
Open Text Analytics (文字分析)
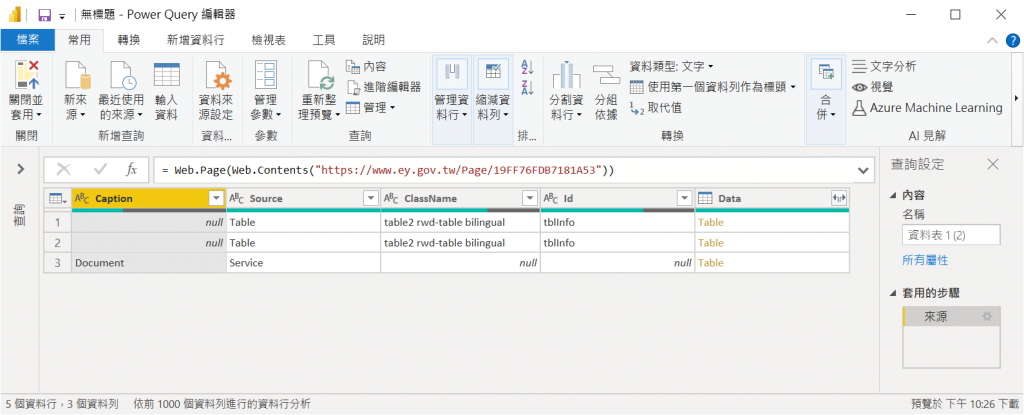[x=884, y=66]
